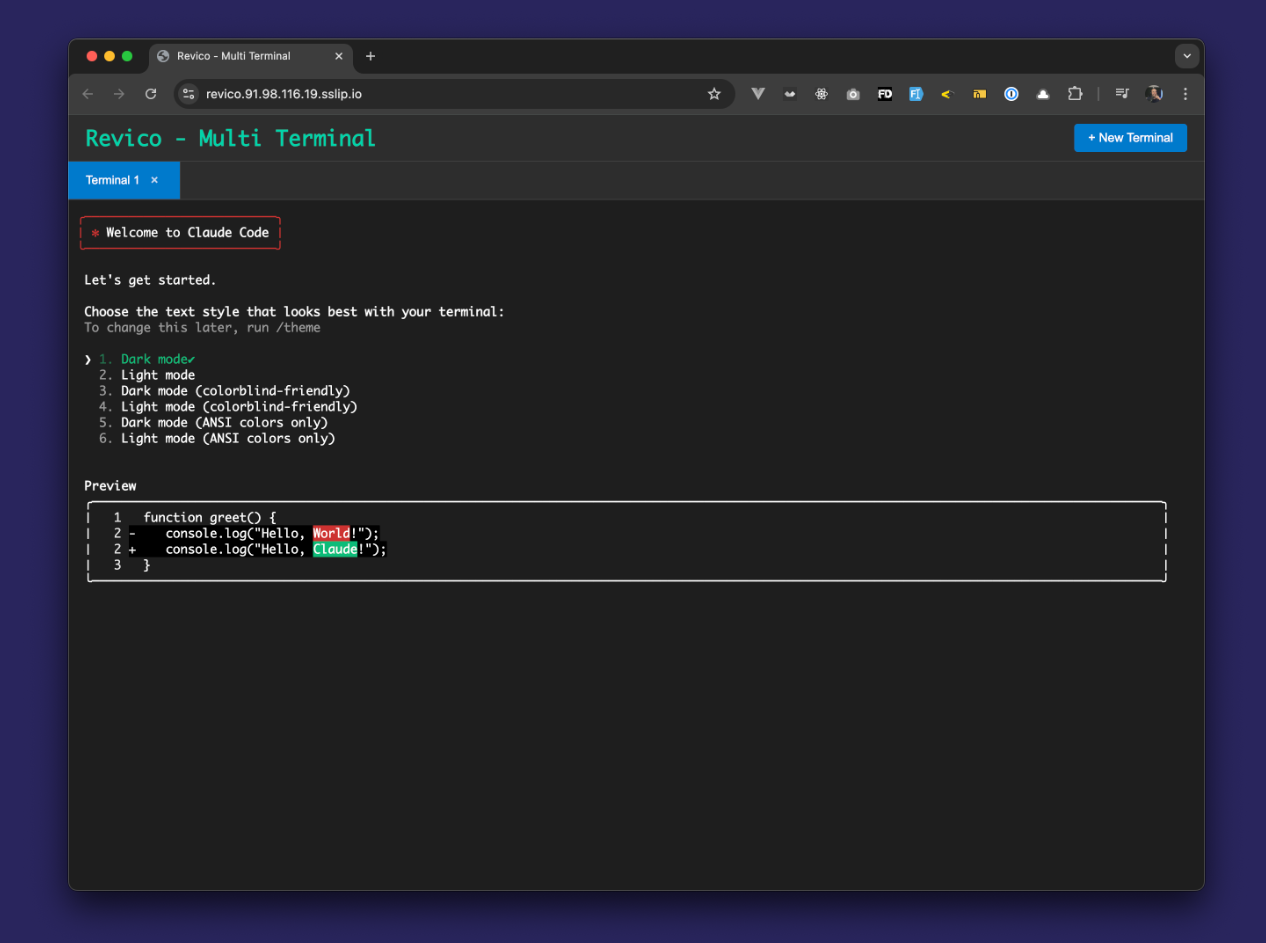Open the blue FI extension icon
This screenshot has height=943, width=1266.
916,94
